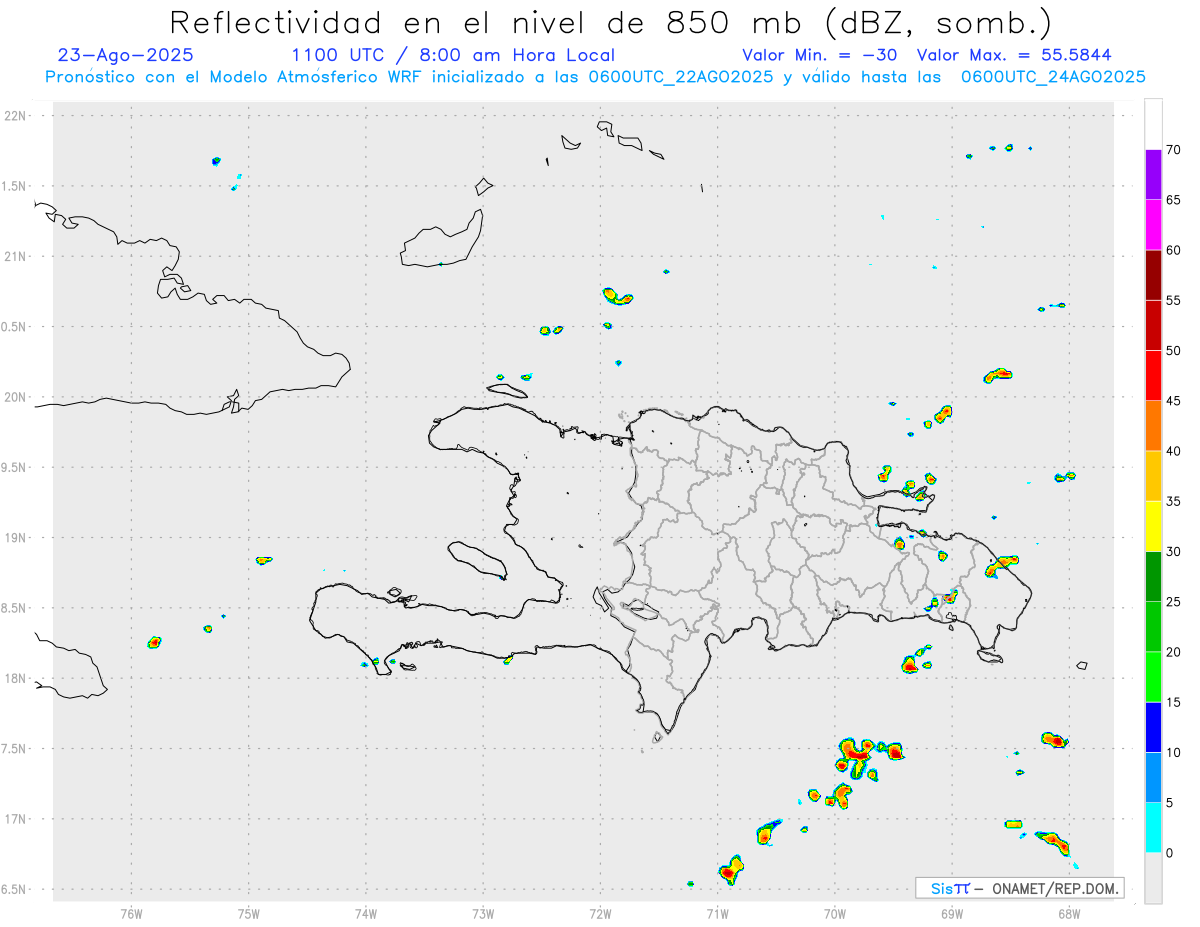1200x927 pixels.
Task: Click the longitude axis label "70W"
Action: (835, 913)
